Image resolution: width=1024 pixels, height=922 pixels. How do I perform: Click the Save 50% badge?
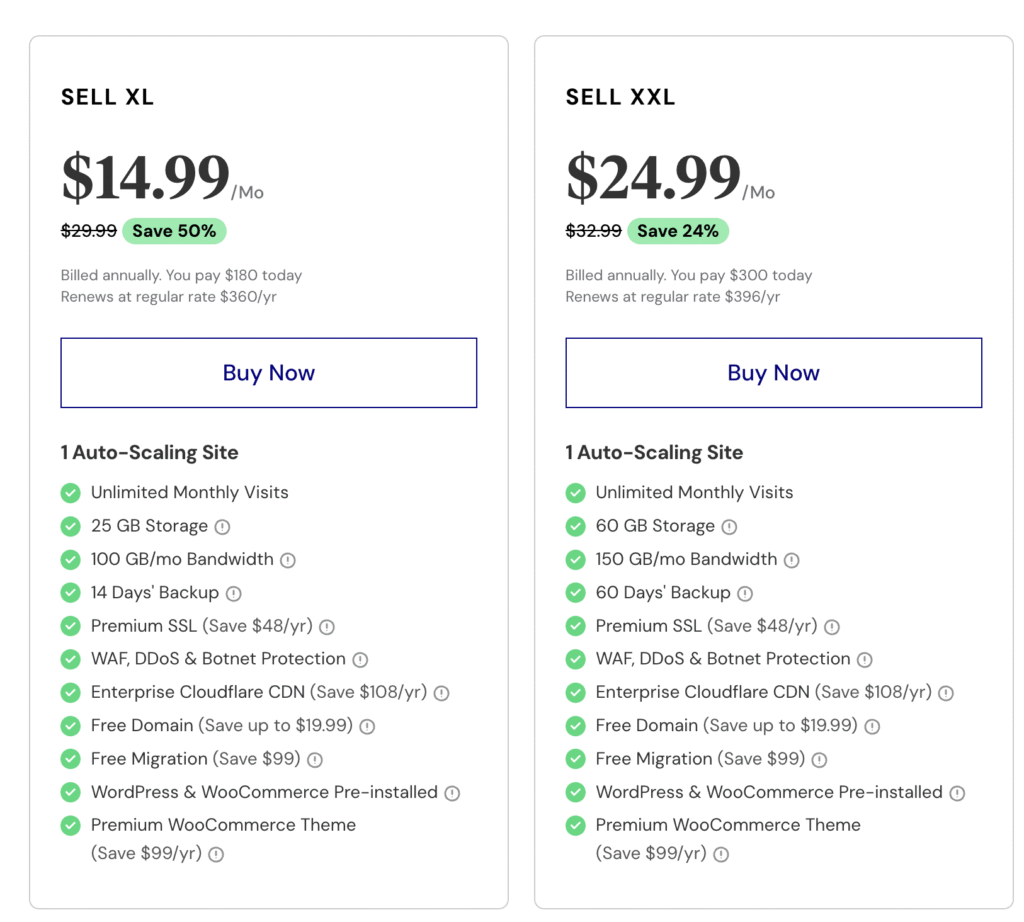point(174,231)
